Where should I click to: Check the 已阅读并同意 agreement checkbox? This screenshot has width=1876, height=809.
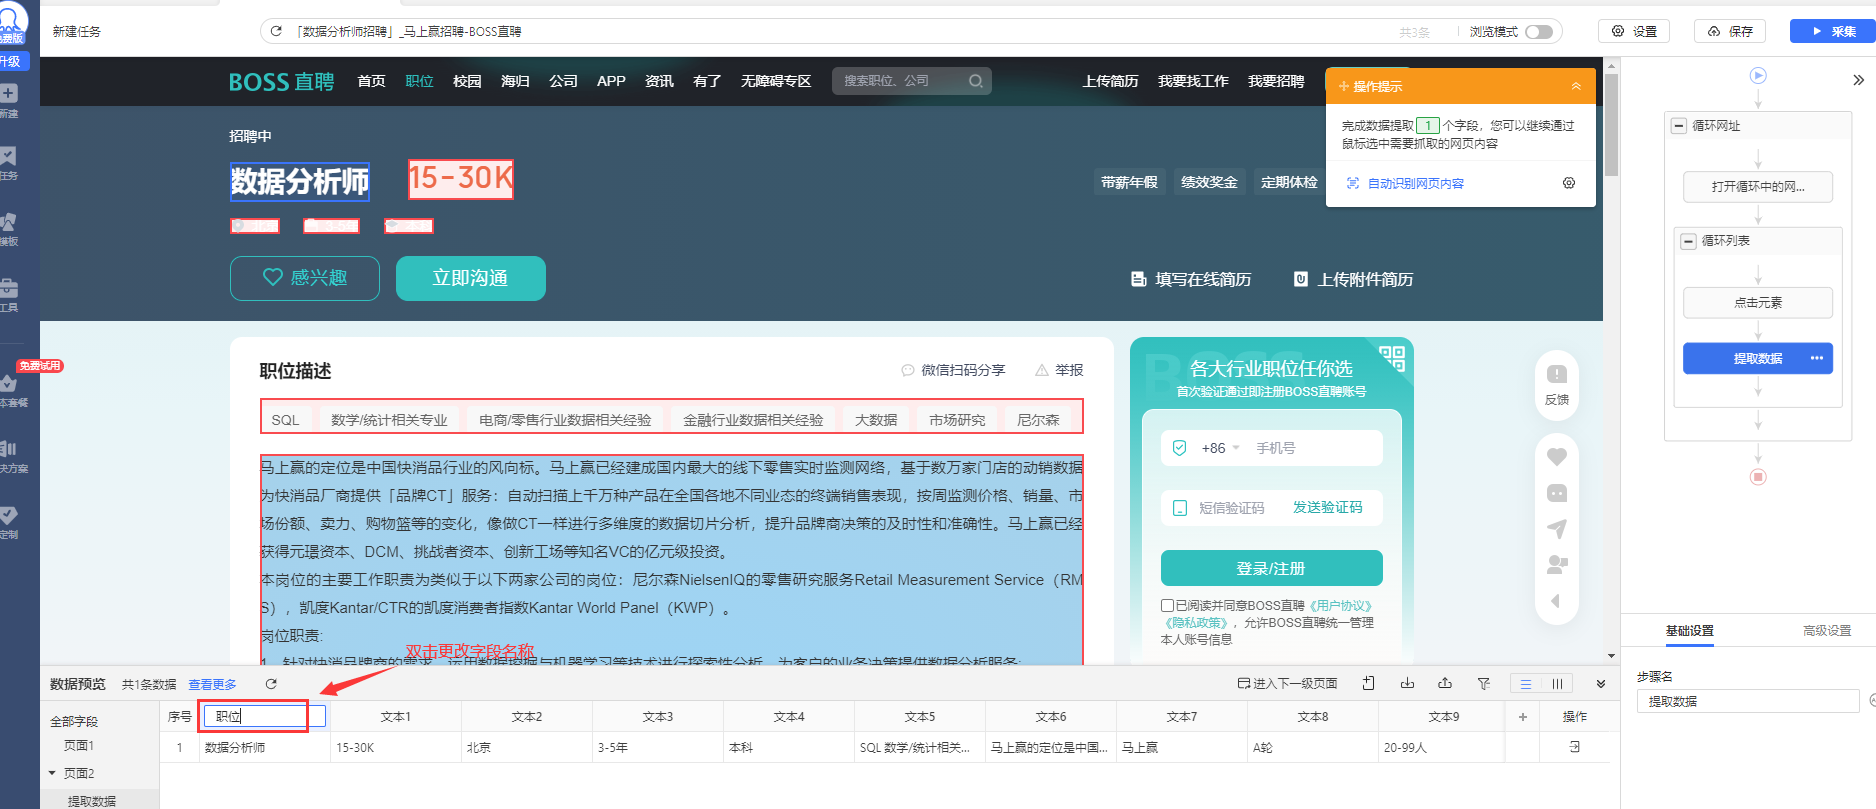click(x=1167, y=605)
